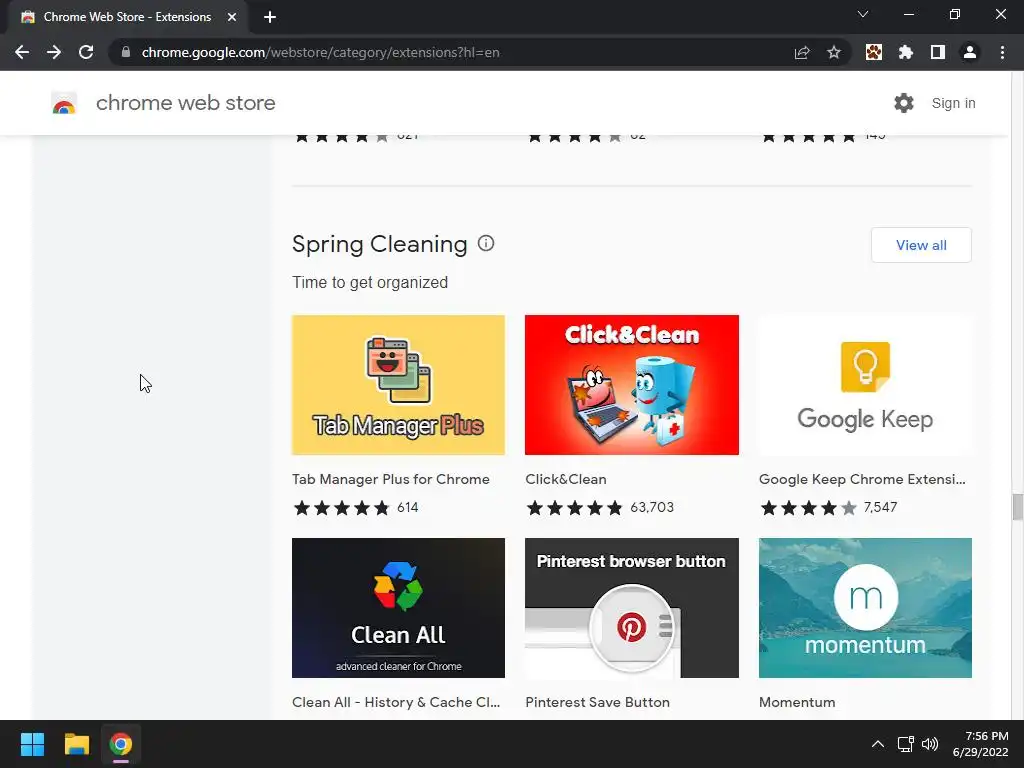This screenshot has width=1024, height=768.
Task: Click the Sign in link
Action: pos(953,103)
